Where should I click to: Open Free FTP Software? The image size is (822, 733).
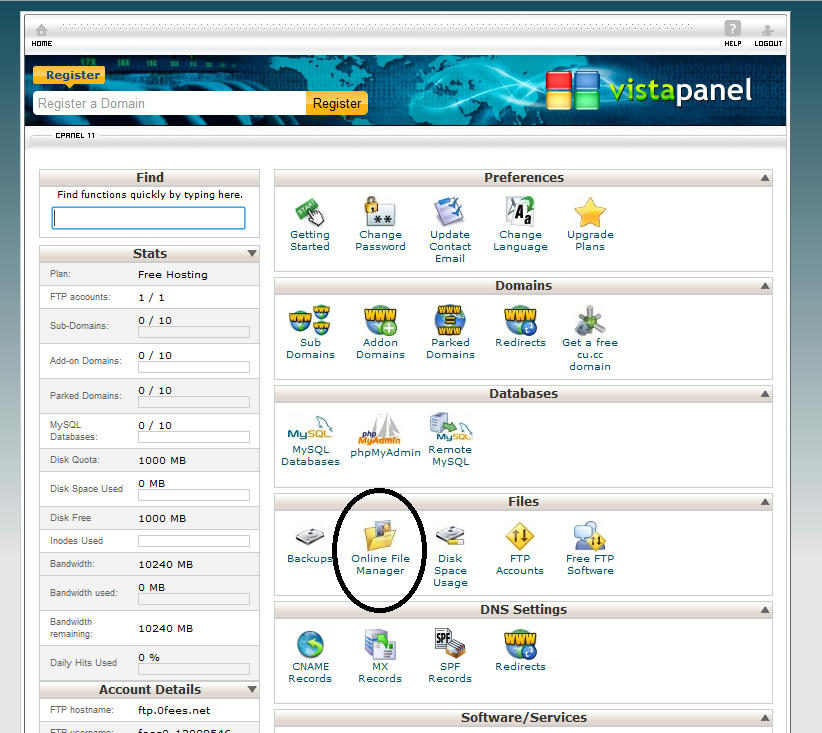coord(590,548)
